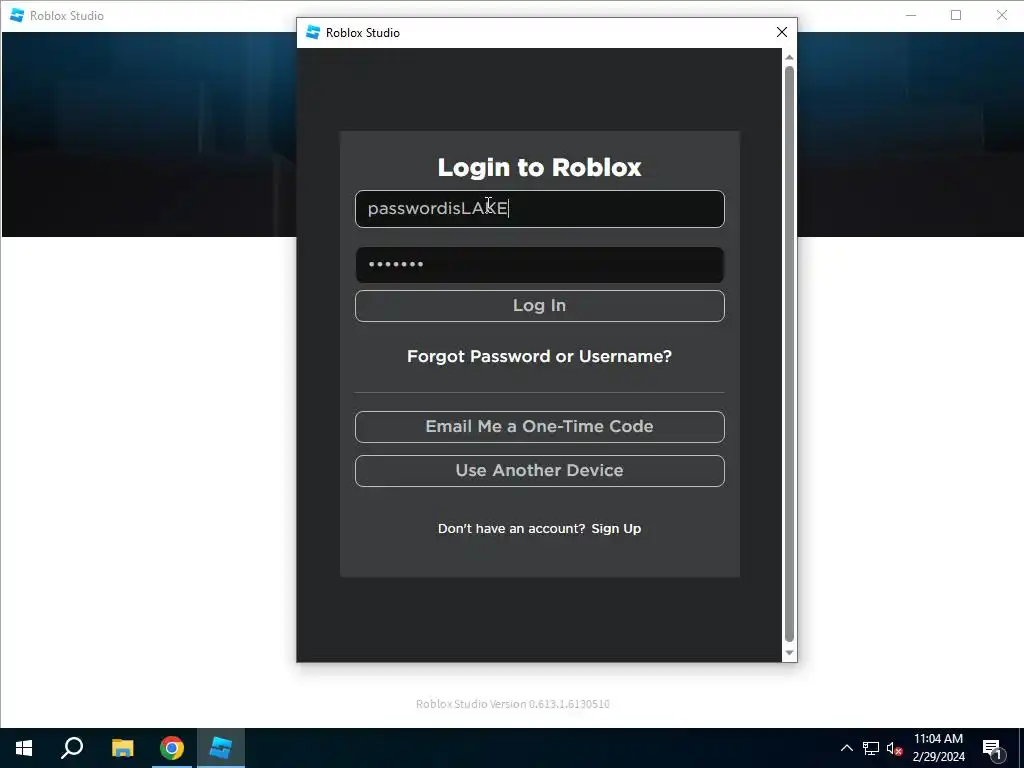1024x768 pixels.
Task: Select Roblox Studio taskbar icon
Action: coord(221,748)
